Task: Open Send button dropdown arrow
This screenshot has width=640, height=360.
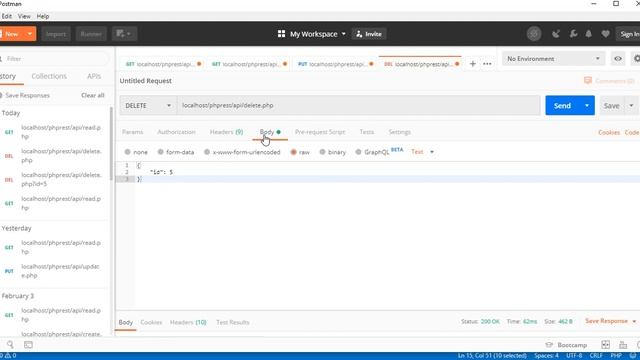Action: (587, 106)
